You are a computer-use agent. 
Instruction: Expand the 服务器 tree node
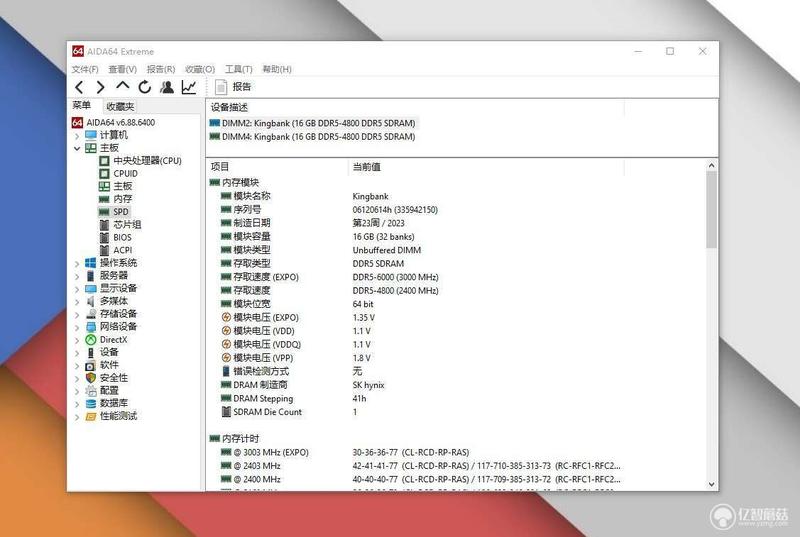77,276
